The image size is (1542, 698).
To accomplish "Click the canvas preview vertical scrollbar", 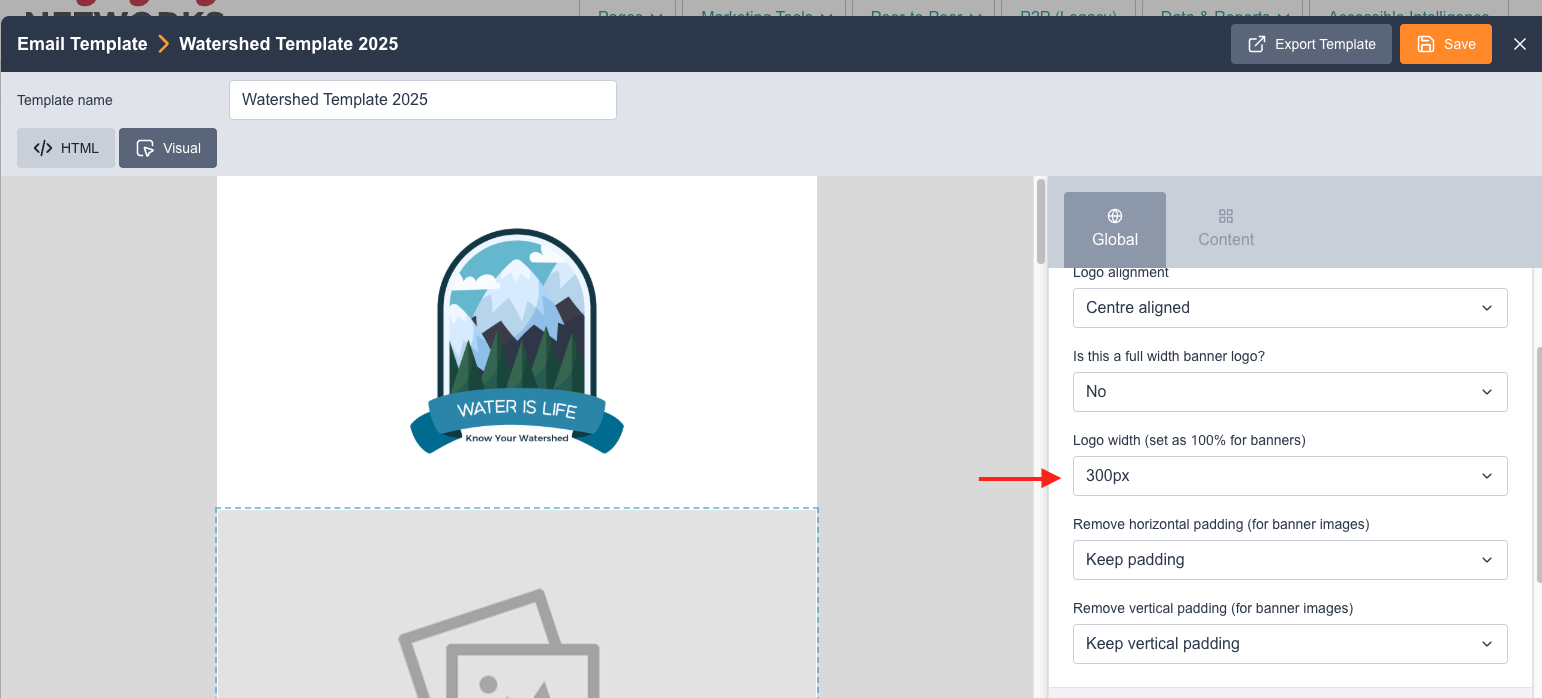I will [x=1041, y=222].
